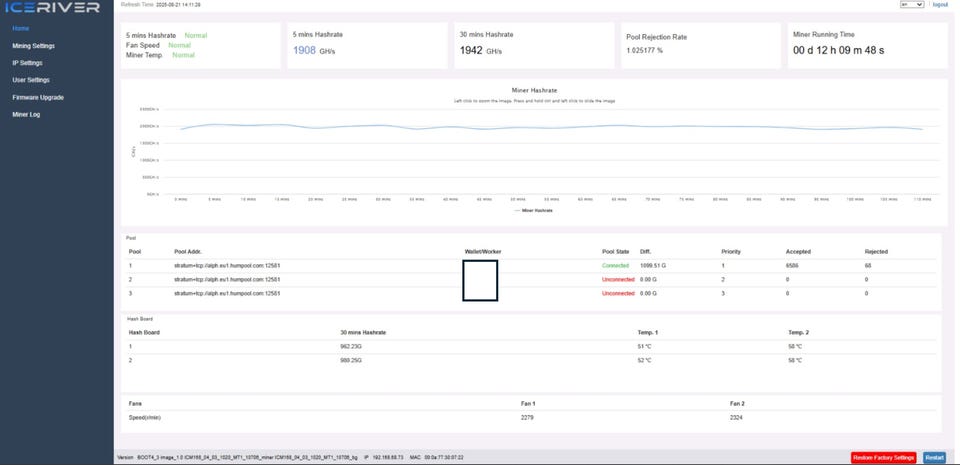Navigate to Firmware Upgrade
This screenshot has height=465, width=960.
tap(38, 97)
